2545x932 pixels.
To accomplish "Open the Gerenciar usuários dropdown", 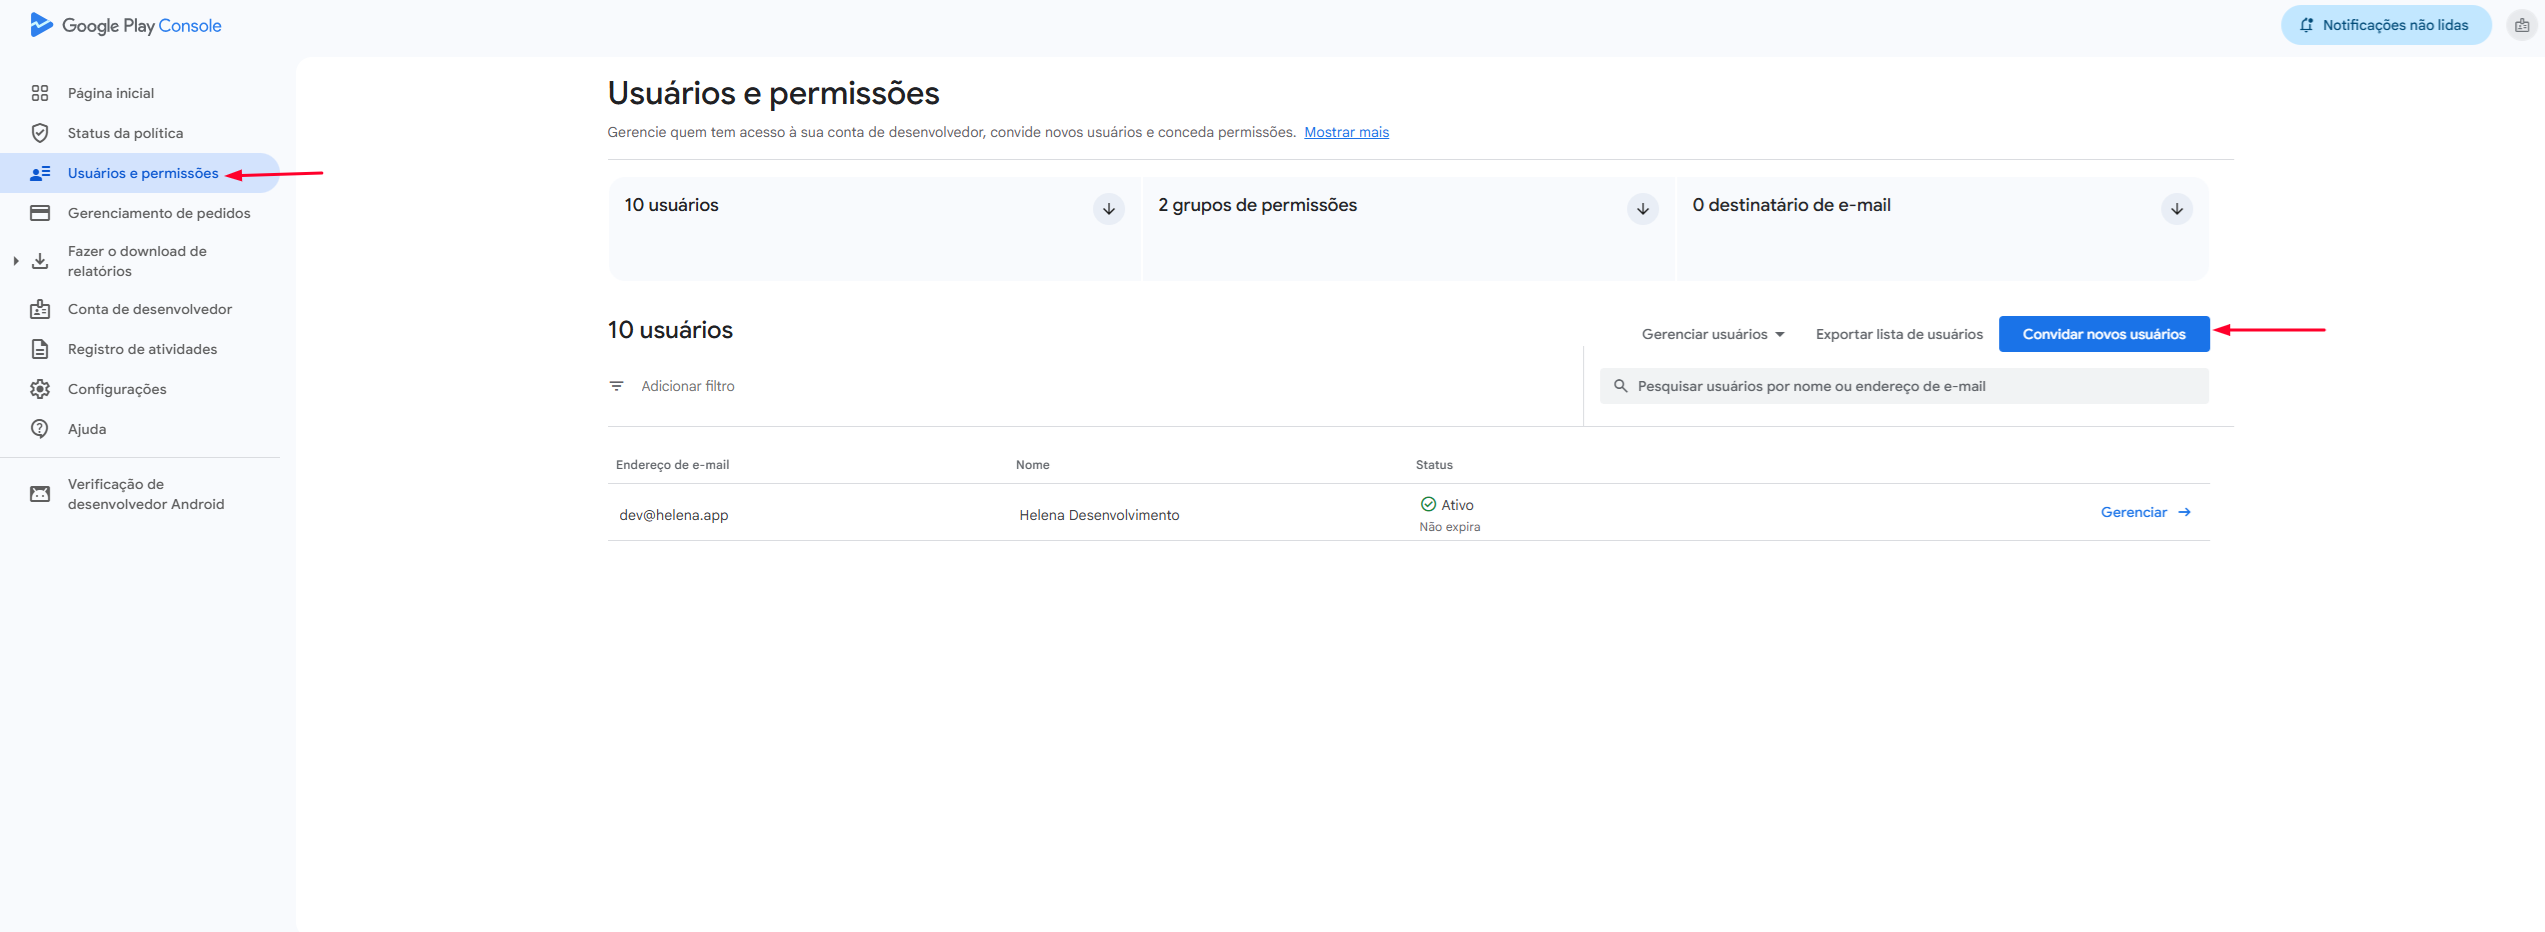I will click(x=1712, y=334).
